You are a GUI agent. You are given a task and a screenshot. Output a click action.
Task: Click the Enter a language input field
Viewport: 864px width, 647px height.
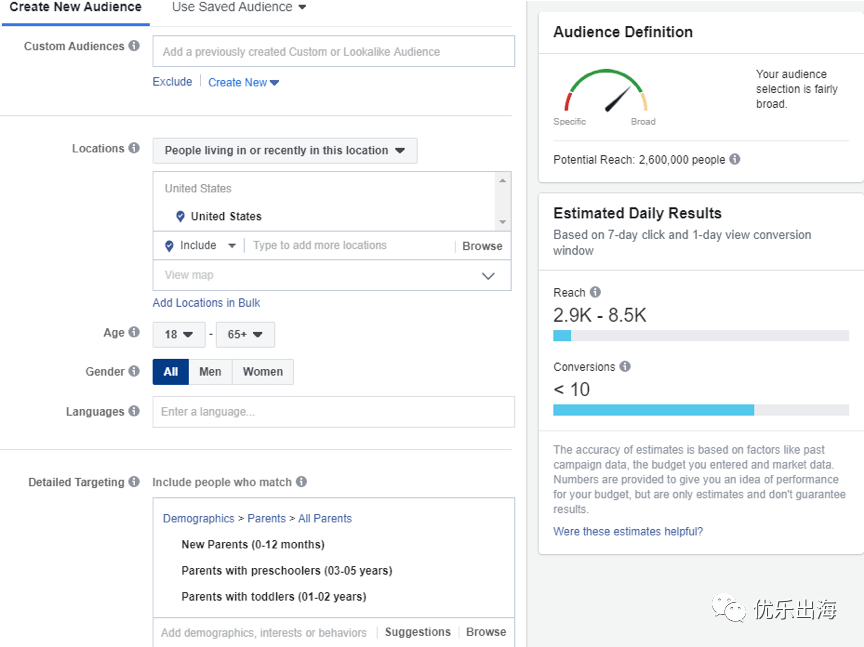(333, 412)
